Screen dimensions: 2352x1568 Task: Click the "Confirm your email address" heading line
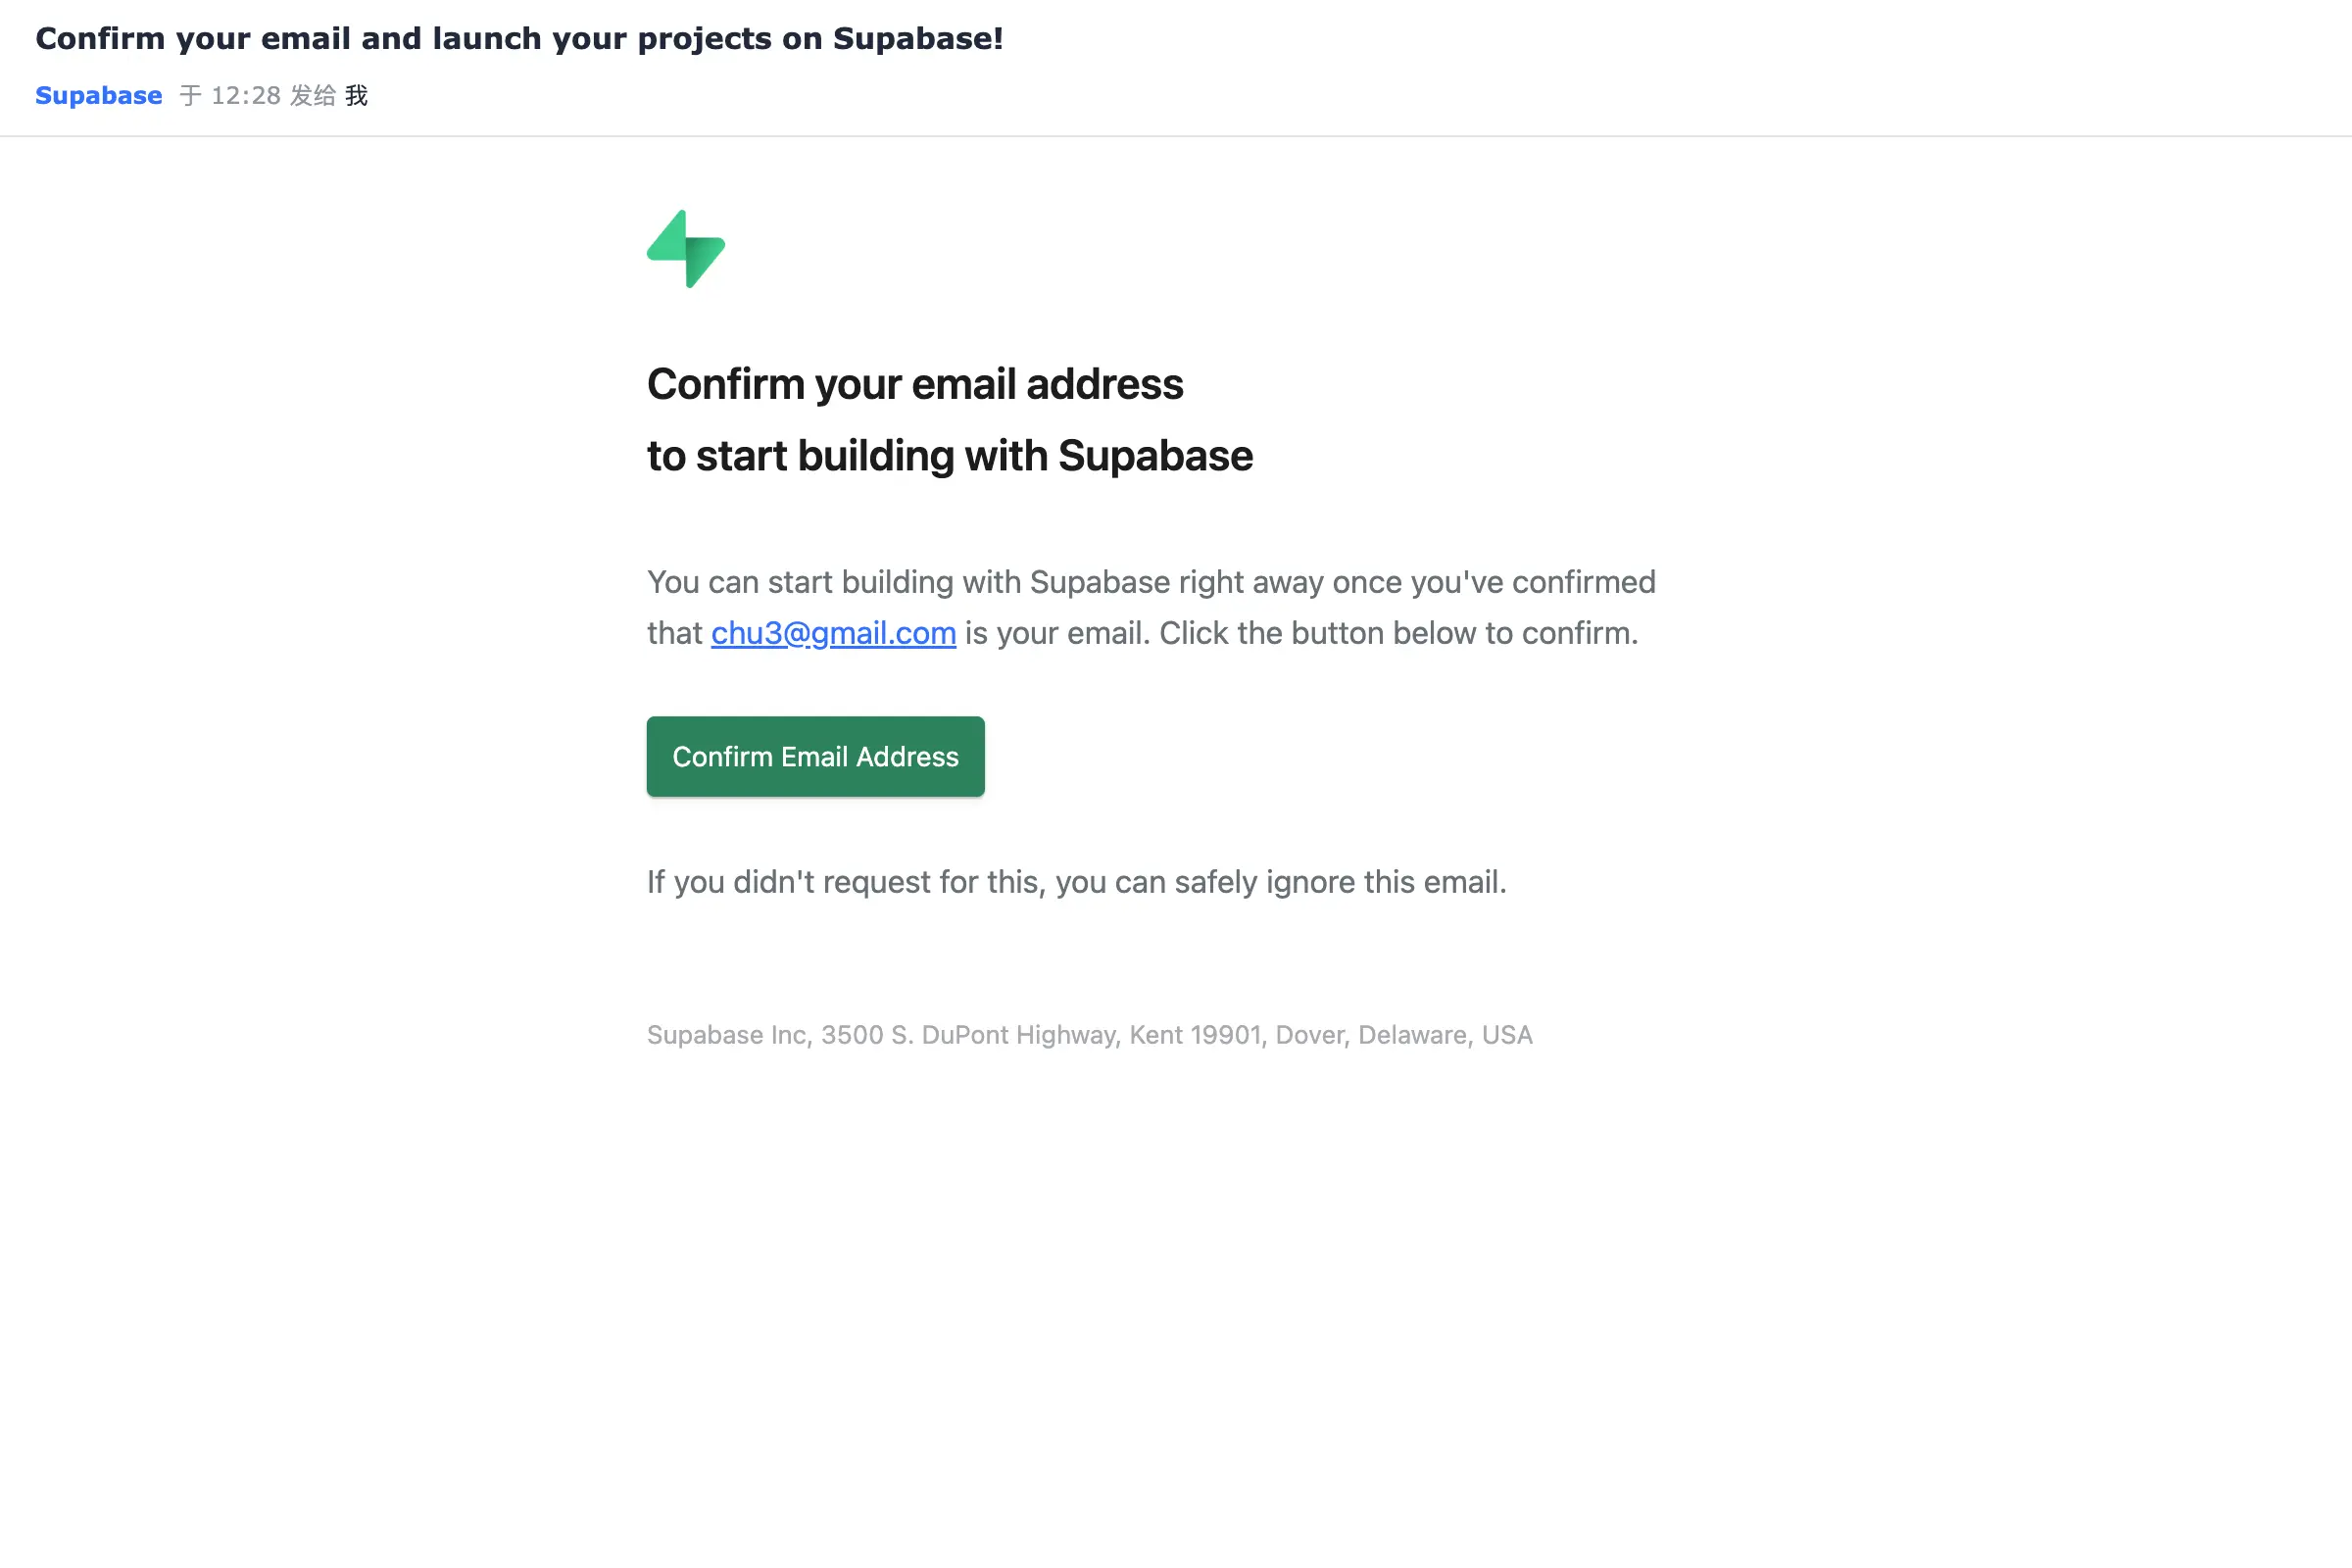pos(915,384)
